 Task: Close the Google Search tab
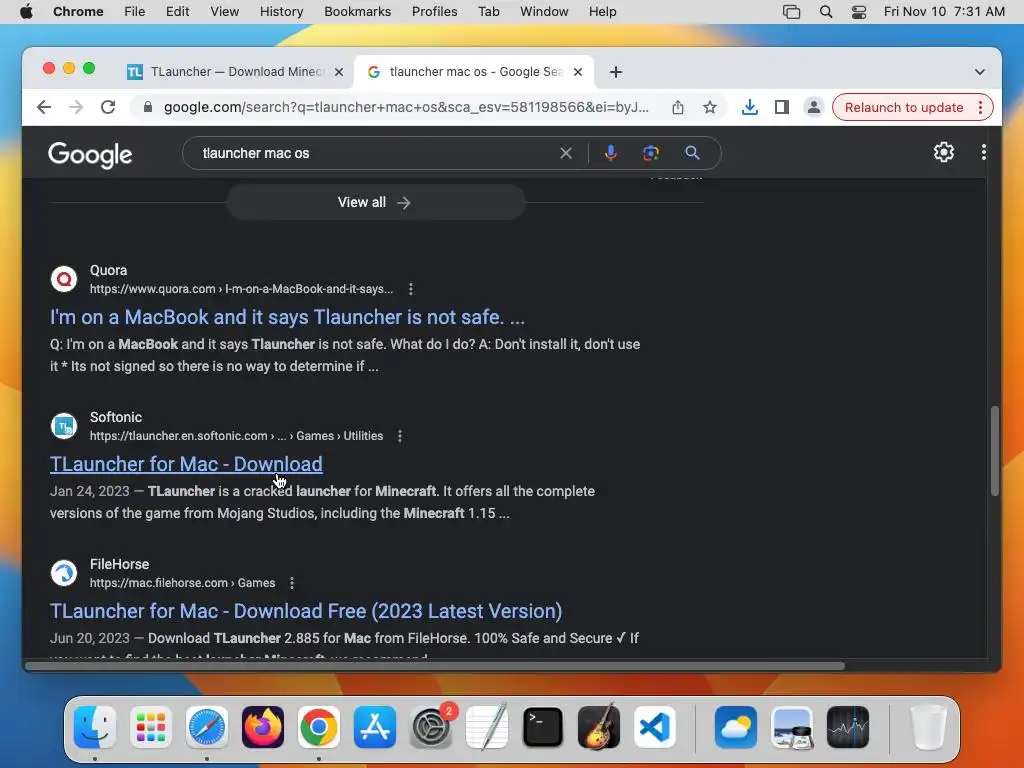pos(578,72)
